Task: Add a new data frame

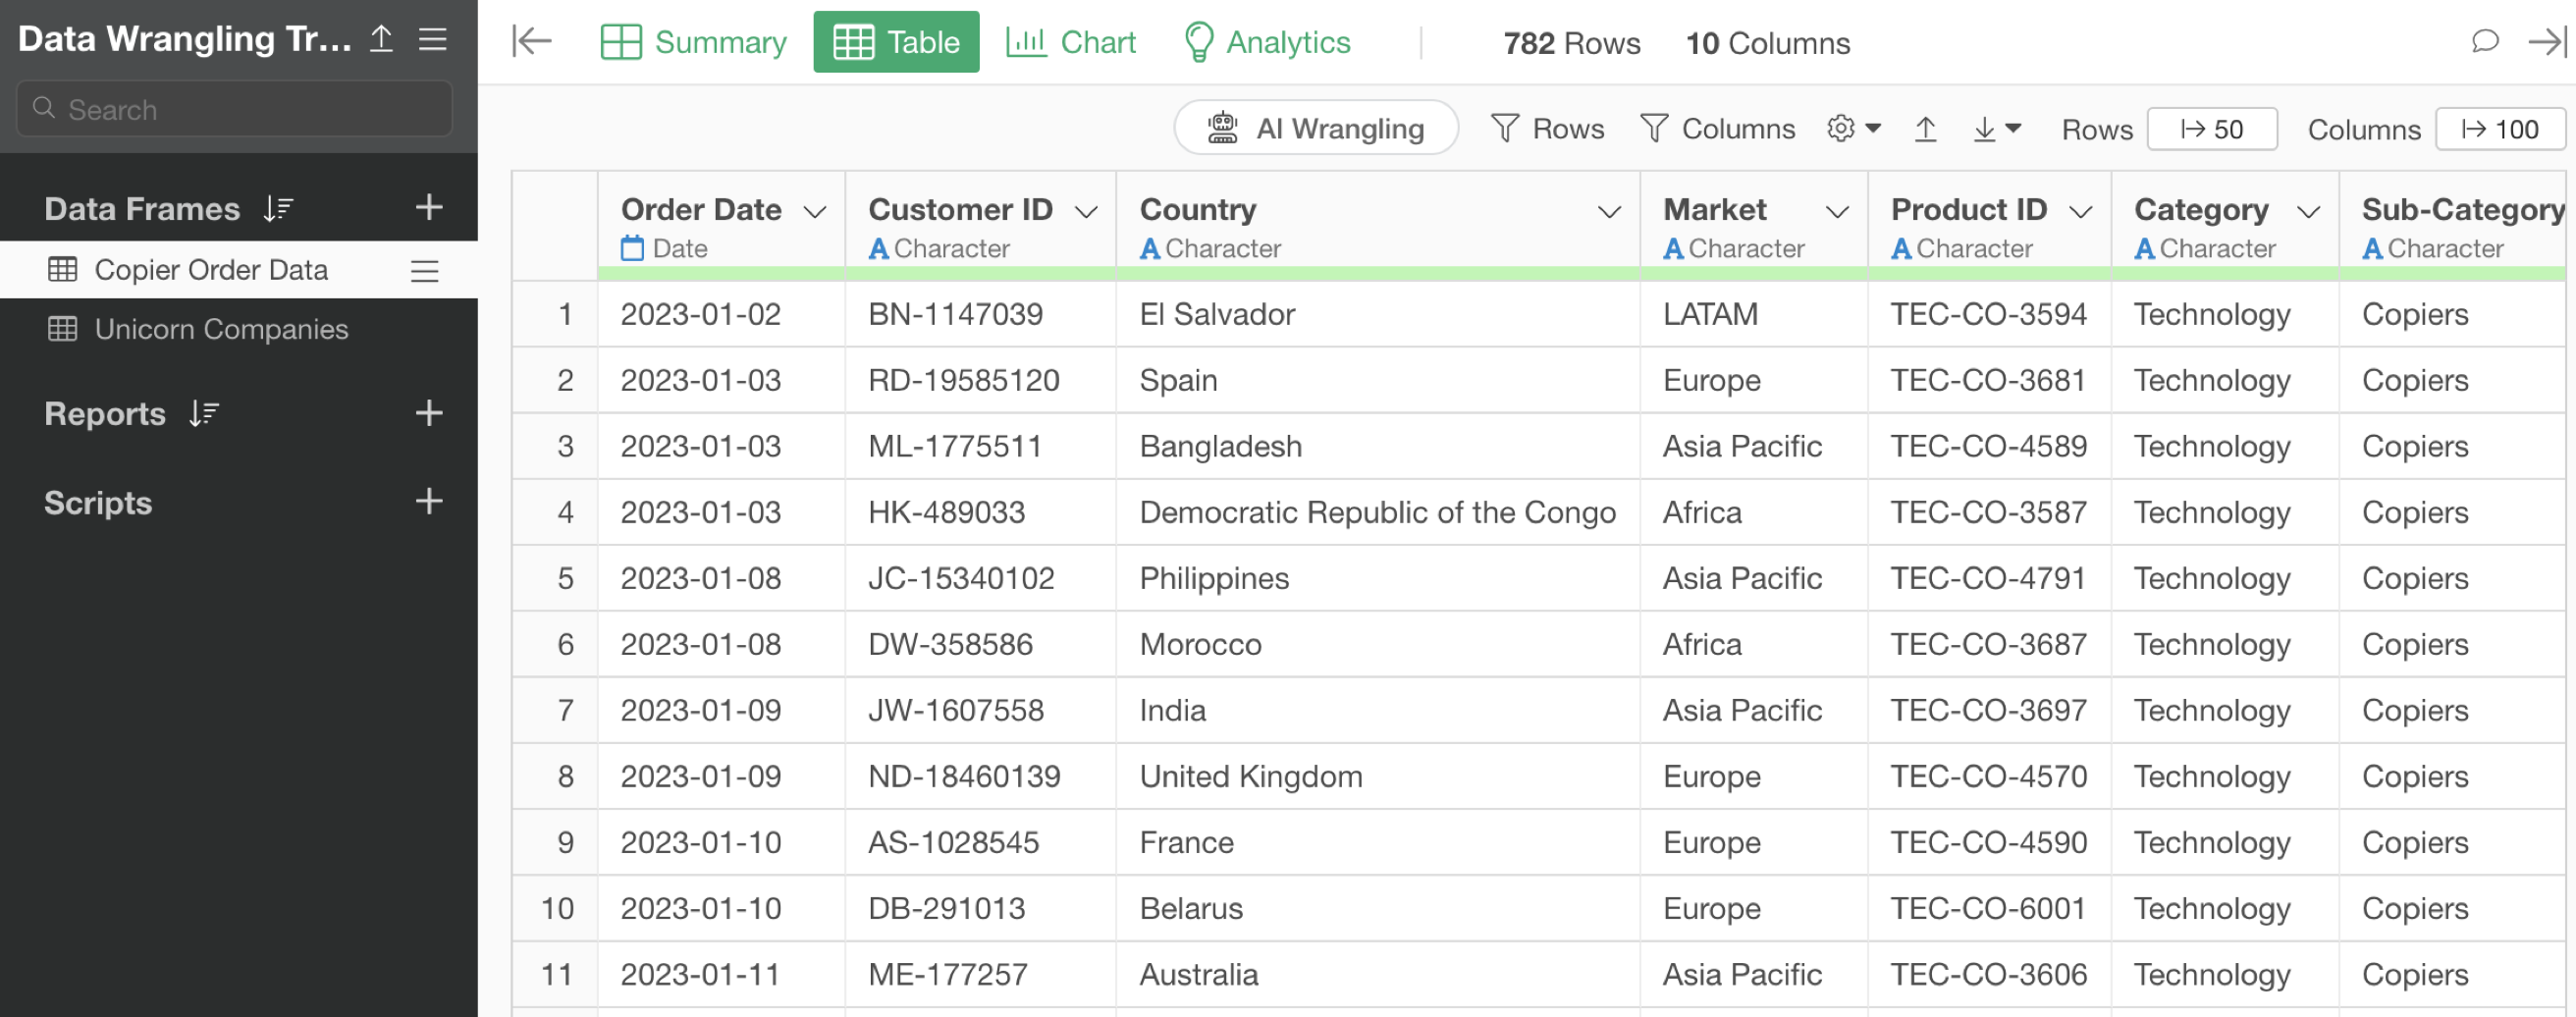Action: [429, 207]
